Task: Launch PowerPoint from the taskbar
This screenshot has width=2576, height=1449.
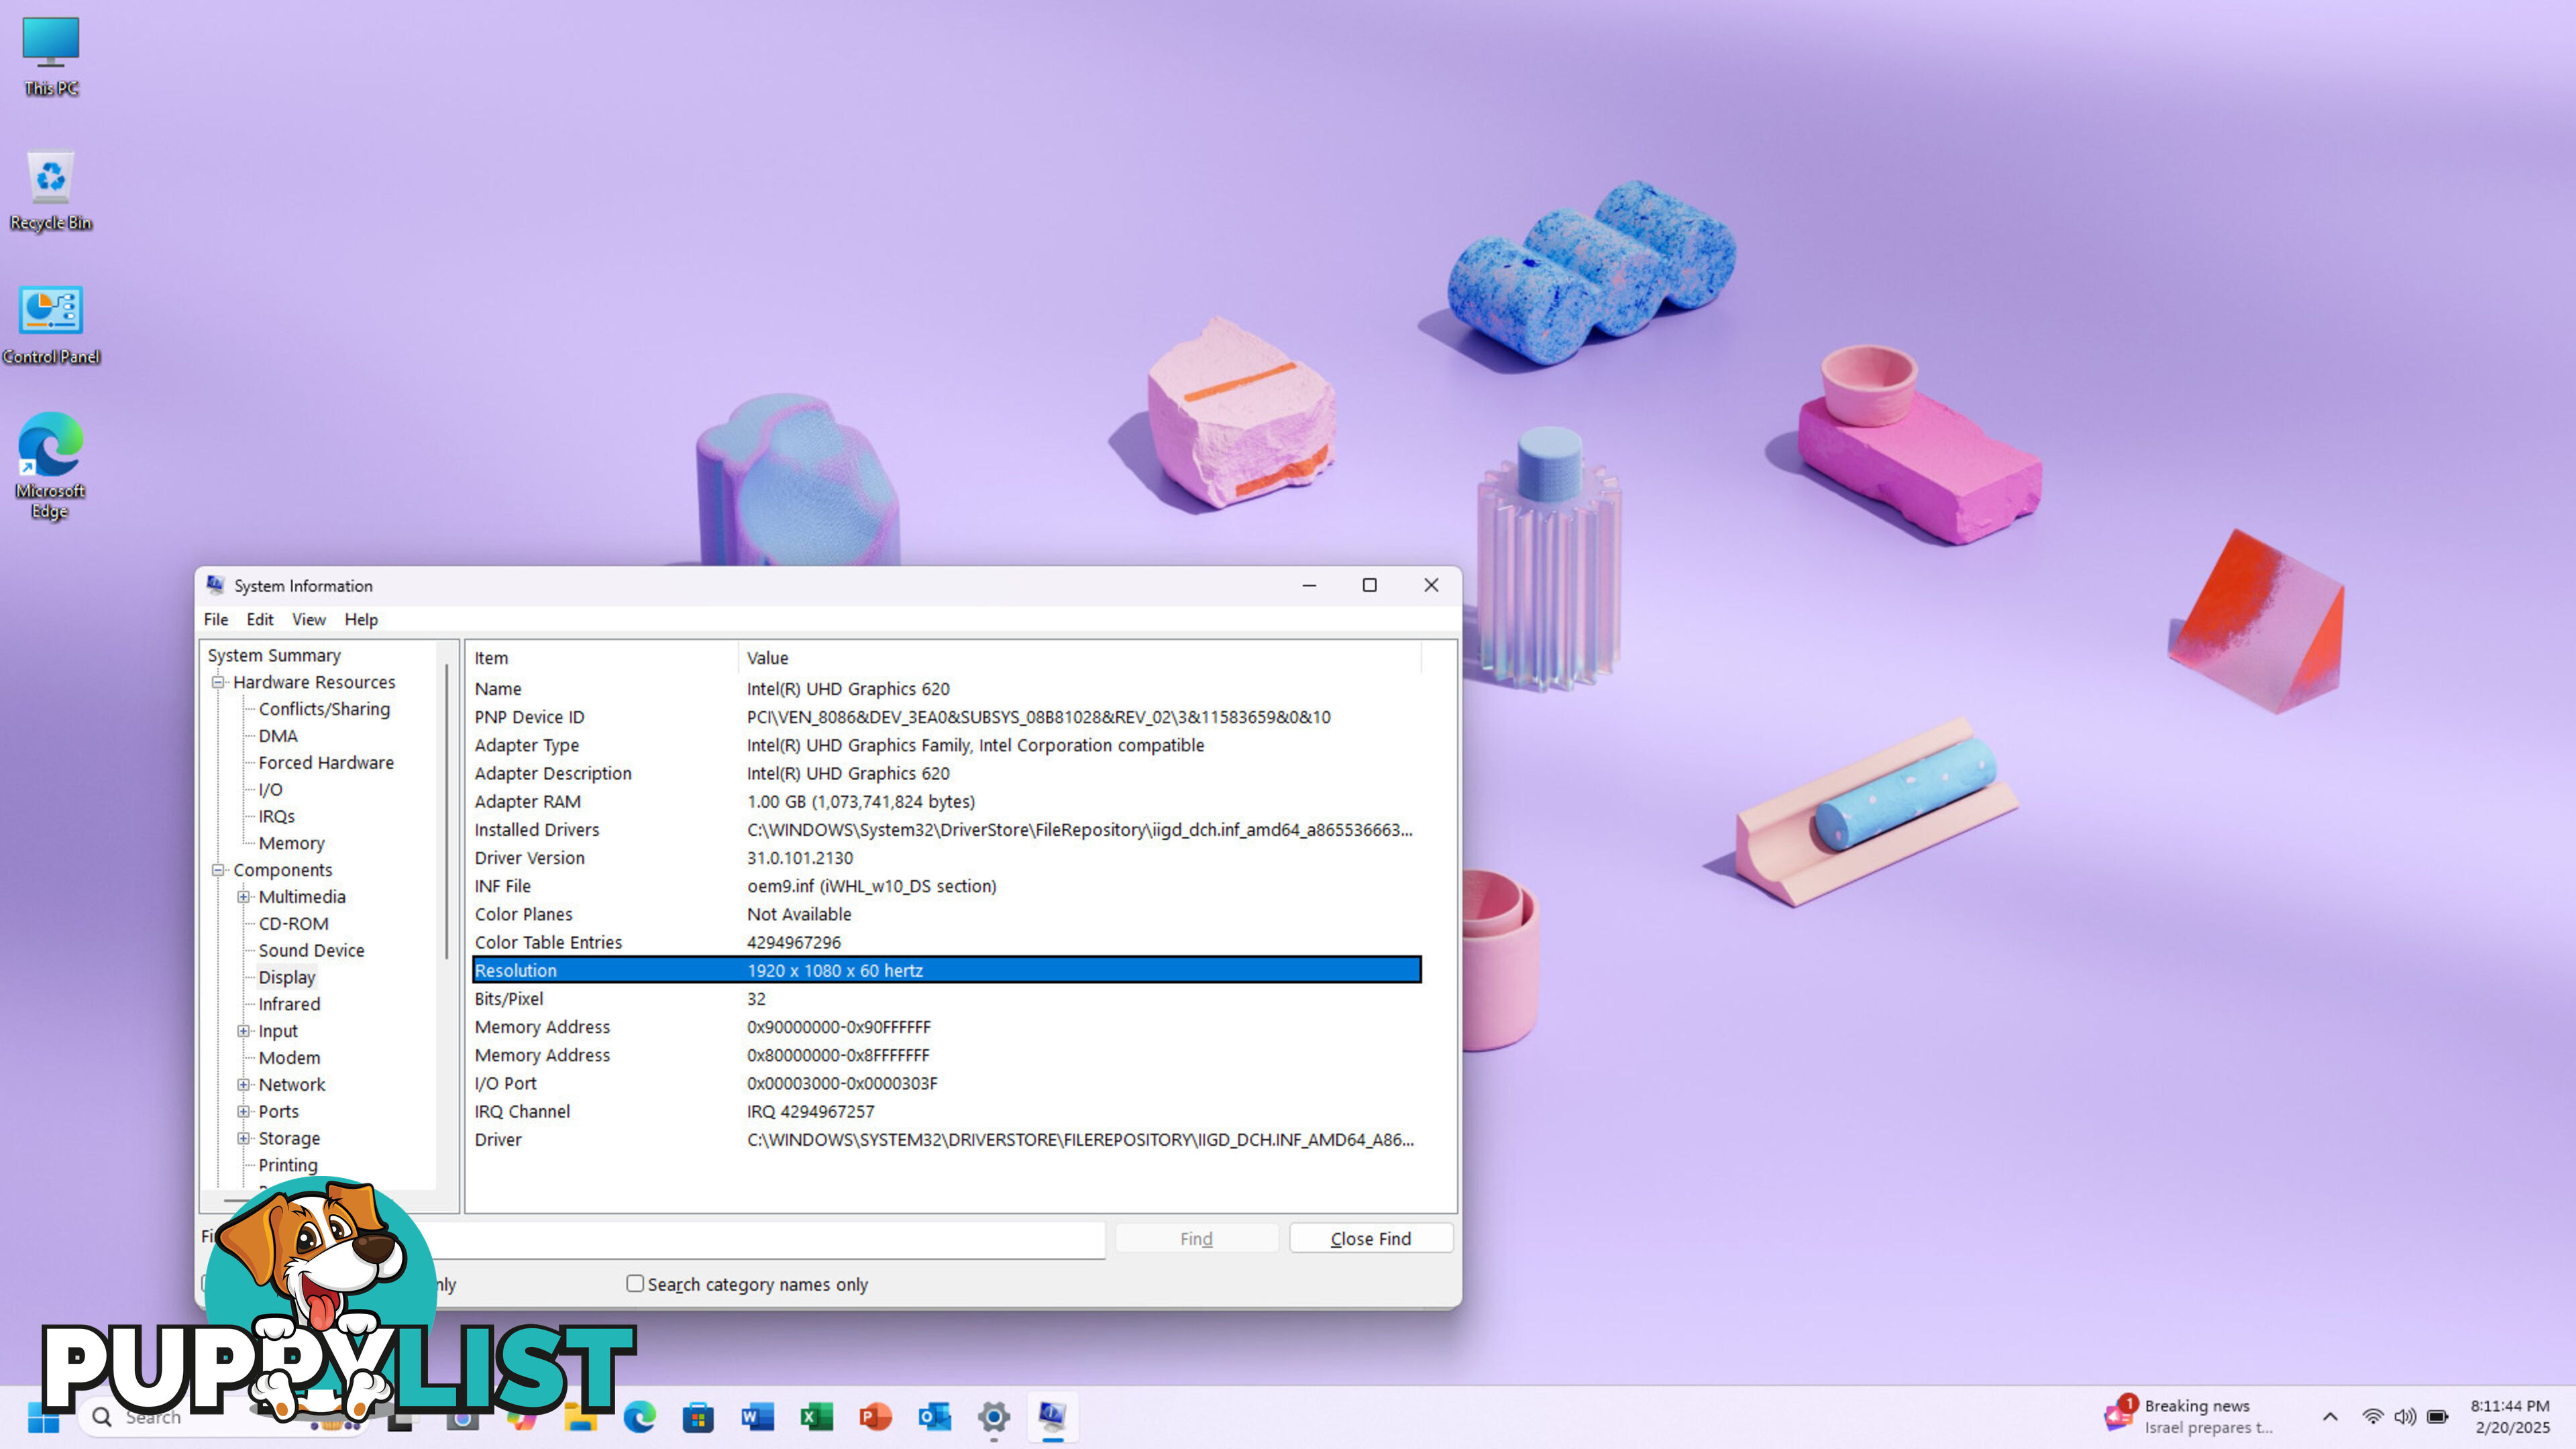Action: coord(875,1417)
